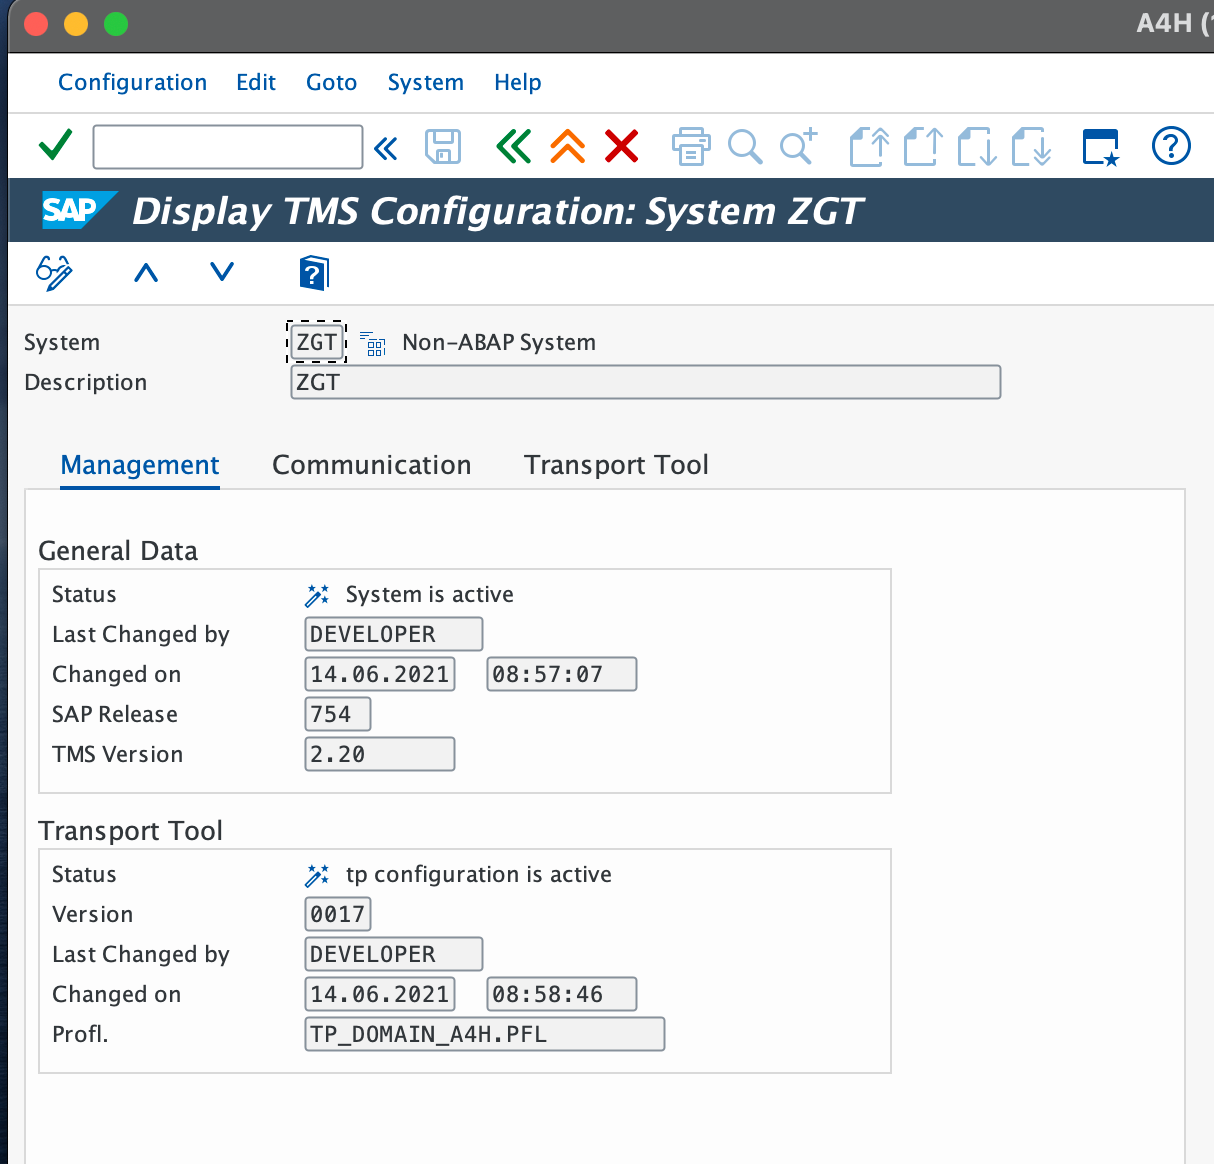
Task: Open the Configuration menu
Action: tap(133, 82)
